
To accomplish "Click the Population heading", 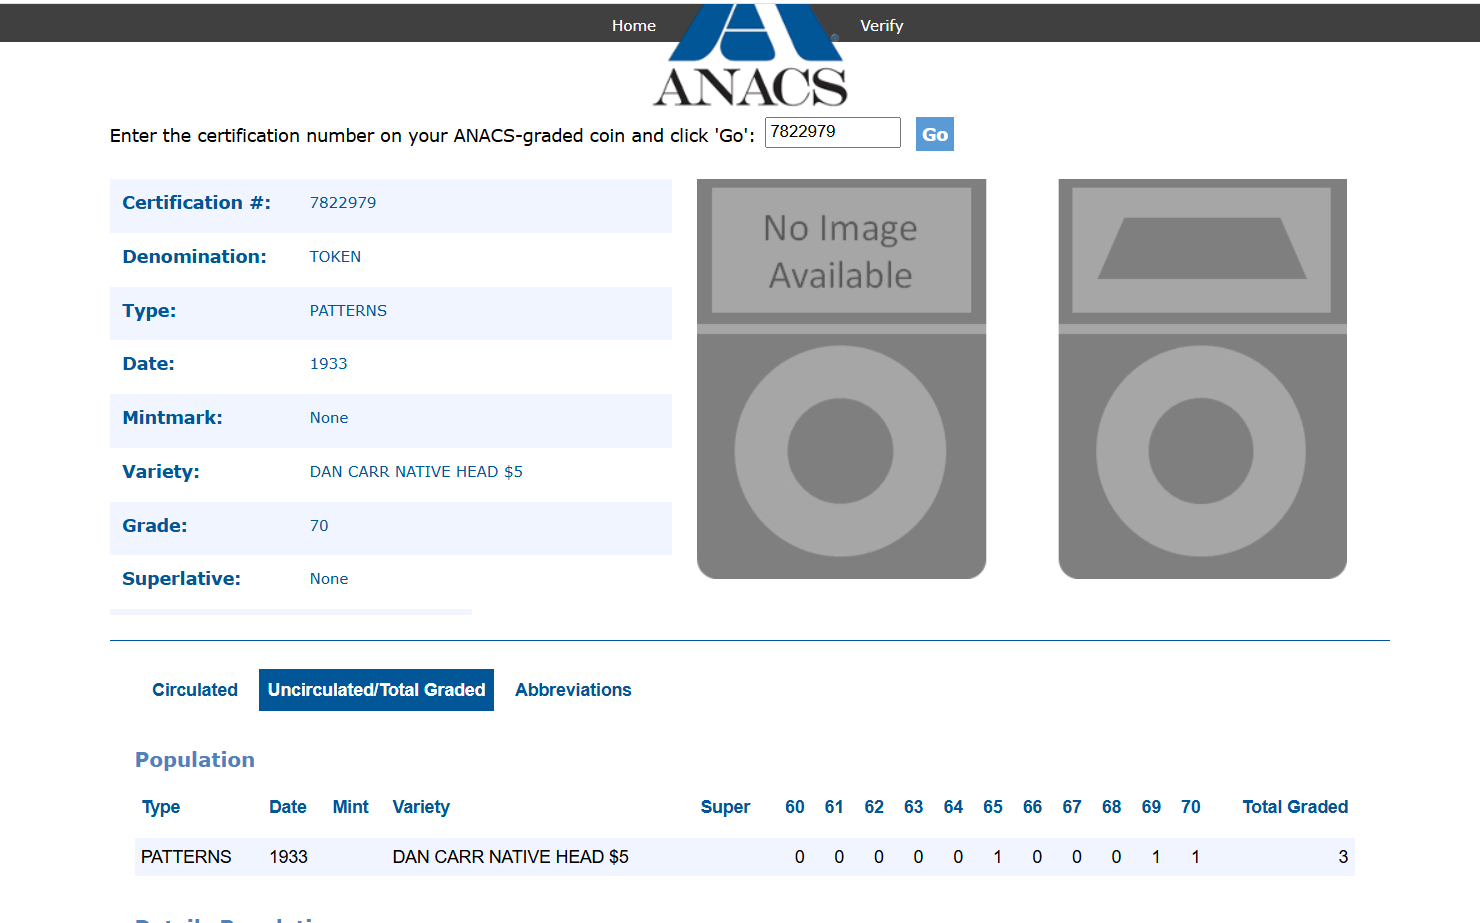I will (x=195, y=760).
